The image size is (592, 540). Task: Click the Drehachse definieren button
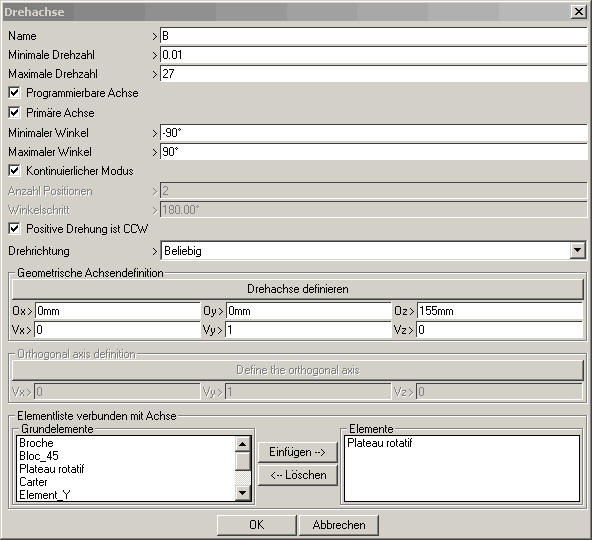pyautogui.click(x=298, y=289)
